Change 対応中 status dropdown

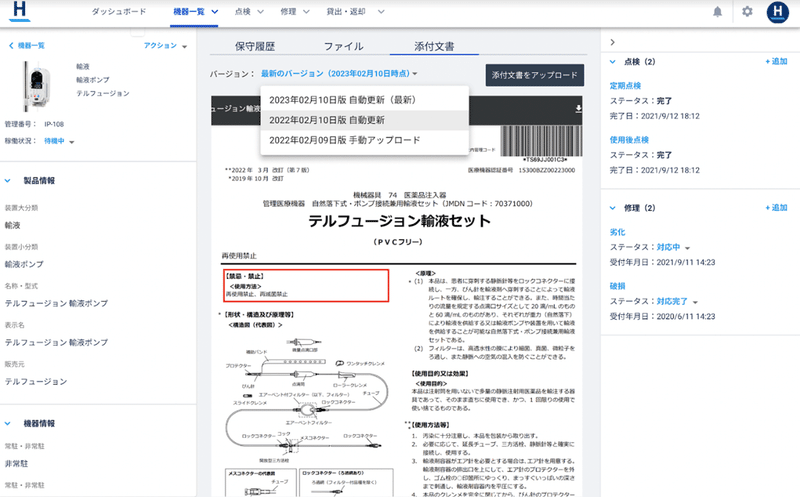coord(673,247)
